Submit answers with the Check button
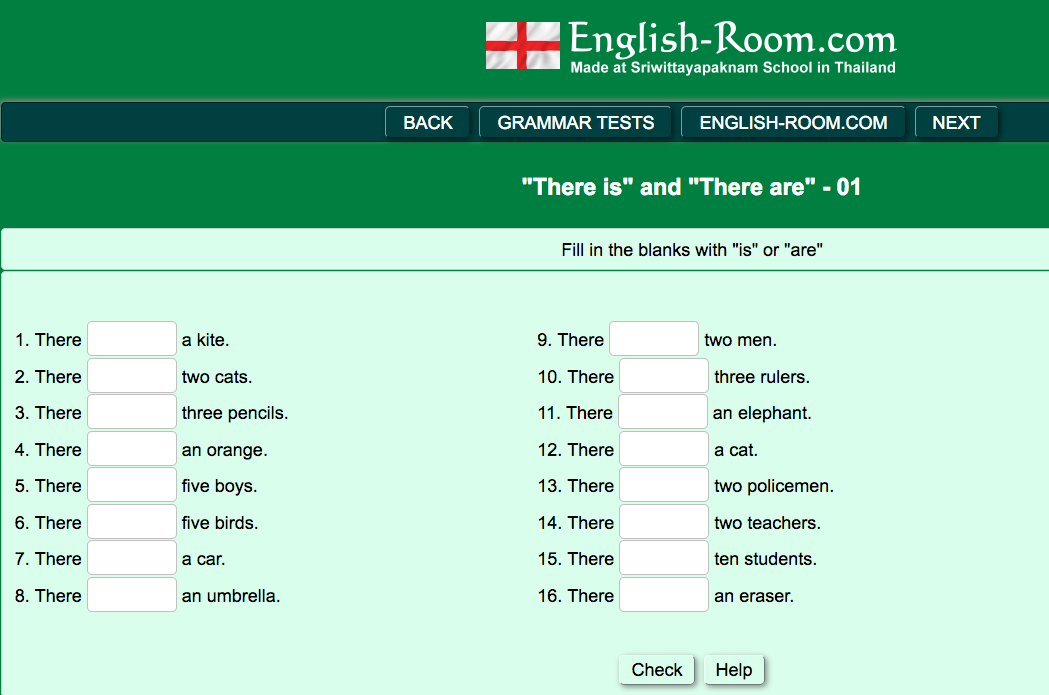 pyautogui.click(x=656, y=670)
